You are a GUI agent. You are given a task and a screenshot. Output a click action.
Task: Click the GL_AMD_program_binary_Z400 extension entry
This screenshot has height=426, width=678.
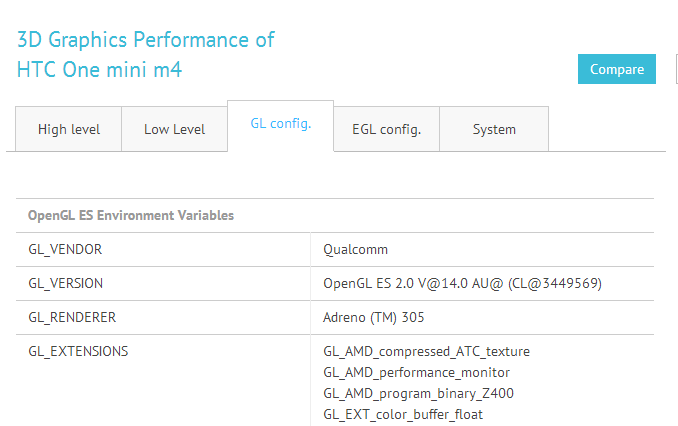coord(418,393)
